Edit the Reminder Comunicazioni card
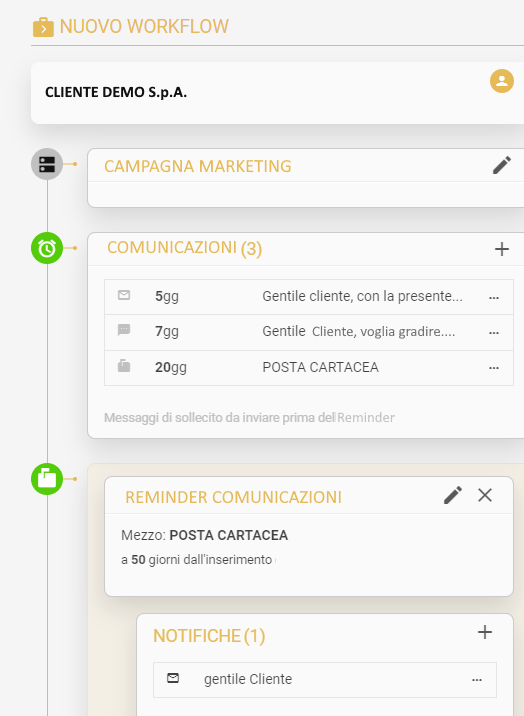Image resolution: width=524 pixels, height=716 pixels. coord(453,495)
